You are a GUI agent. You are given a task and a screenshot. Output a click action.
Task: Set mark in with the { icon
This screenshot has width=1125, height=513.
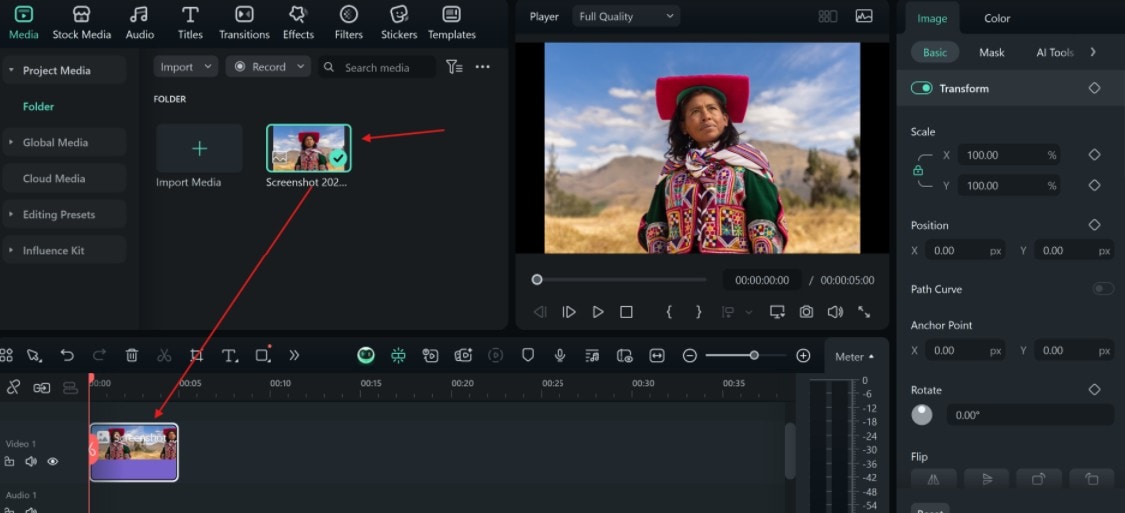pyautogui.click(x=669, y=312)
